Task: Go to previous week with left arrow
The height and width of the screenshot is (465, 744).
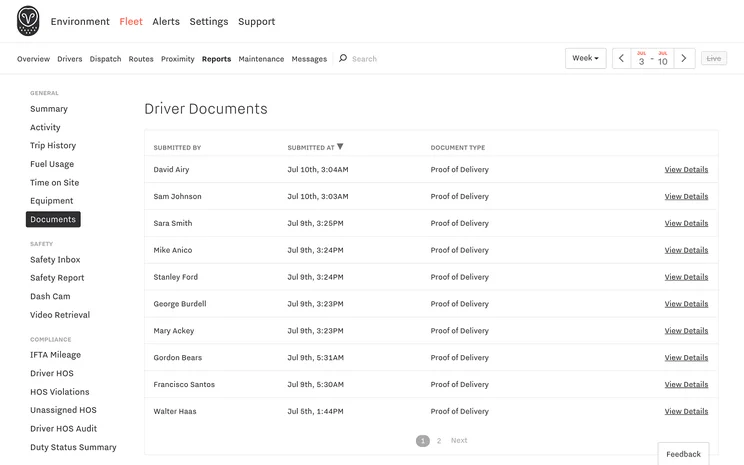Action: click(x=622, y=58)
